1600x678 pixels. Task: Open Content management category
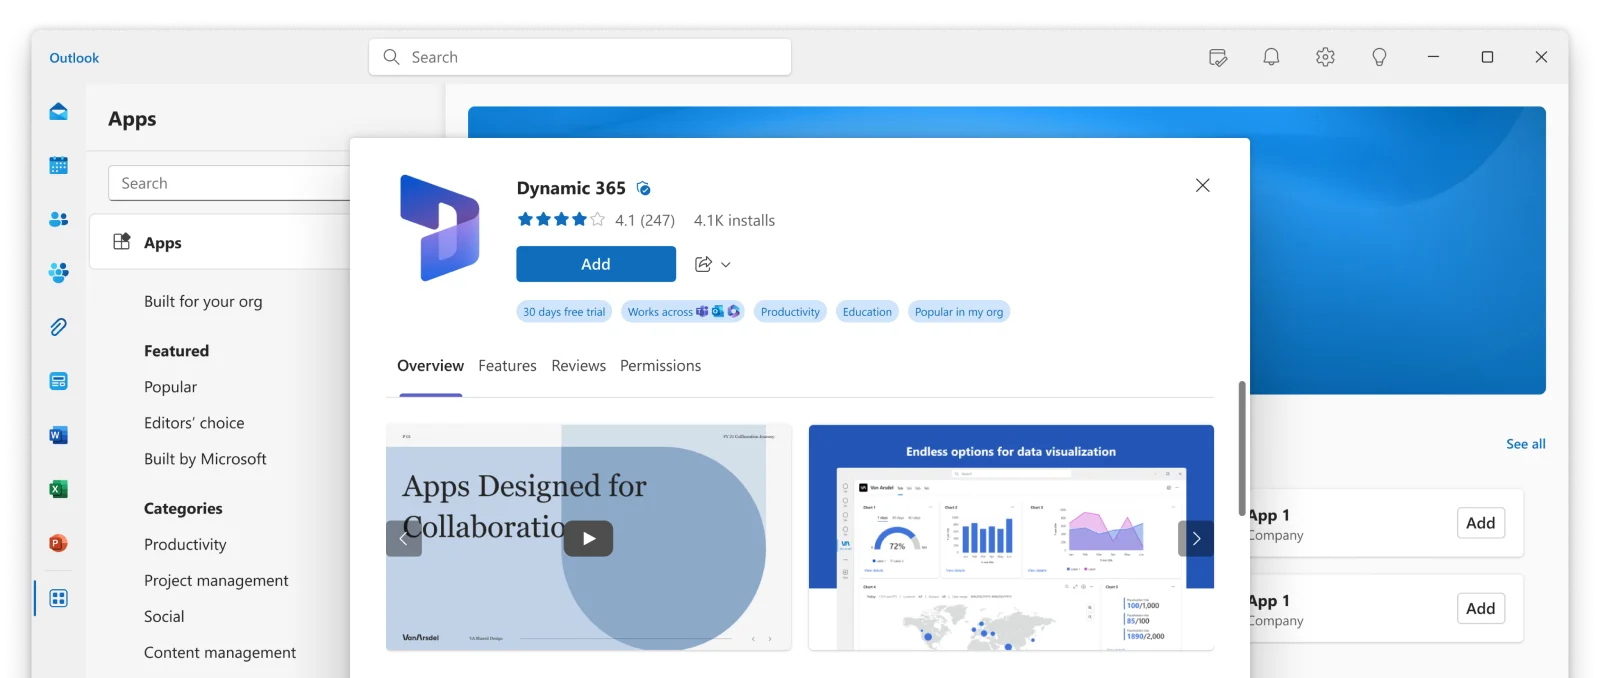220,652
